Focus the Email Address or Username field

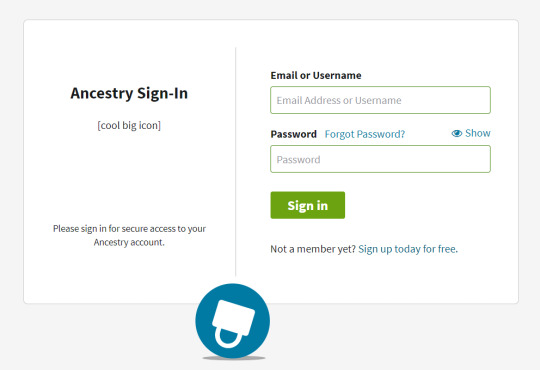tap(380, 100)
